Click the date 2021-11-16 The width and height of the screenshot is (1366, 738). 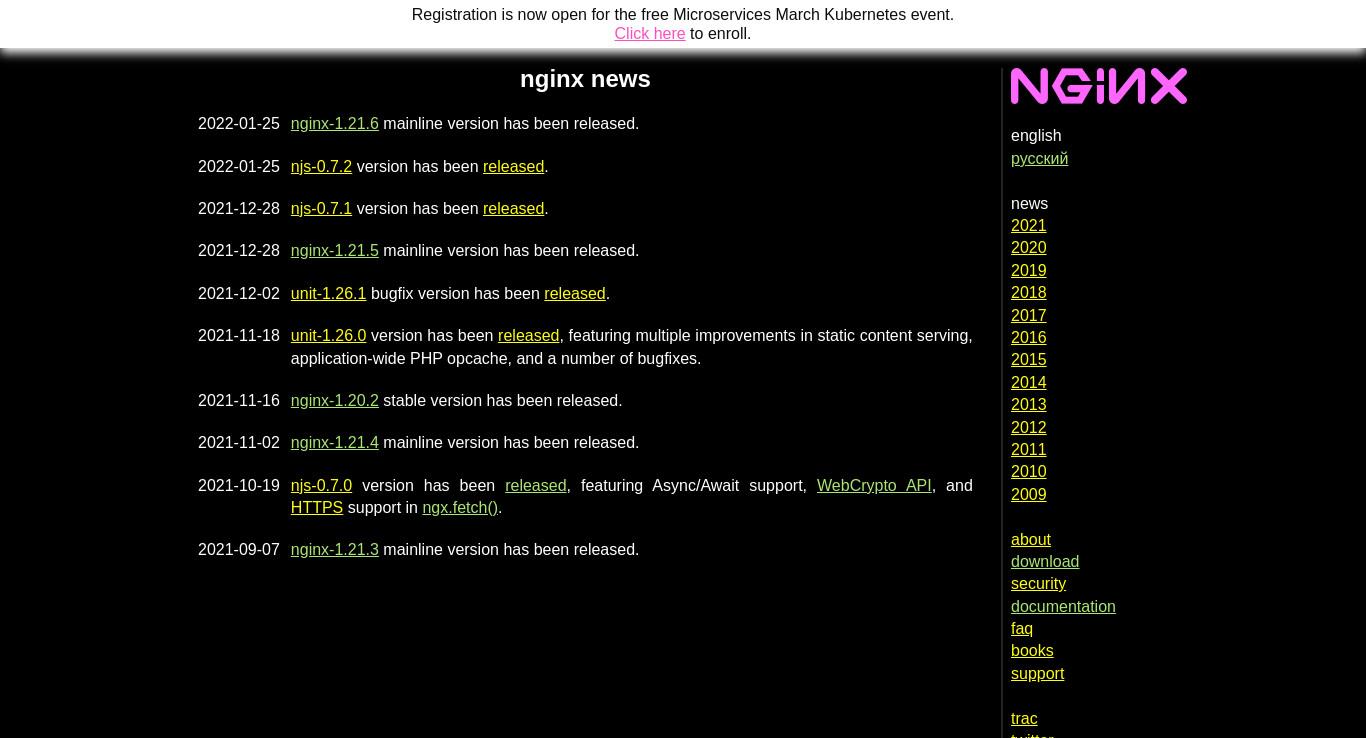pos(239,400)
